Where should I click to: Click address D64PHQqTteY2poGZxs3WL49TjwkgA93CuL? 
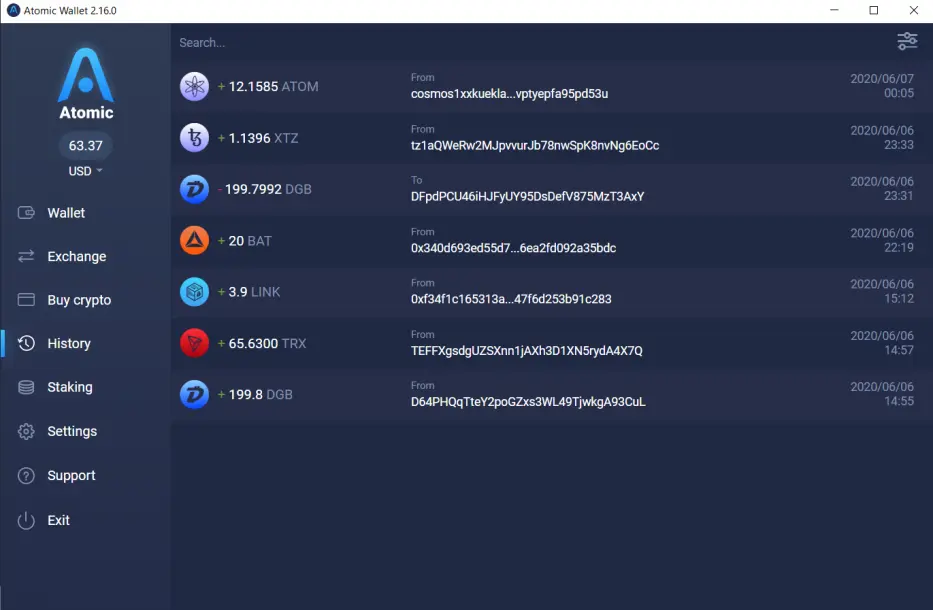528,402
